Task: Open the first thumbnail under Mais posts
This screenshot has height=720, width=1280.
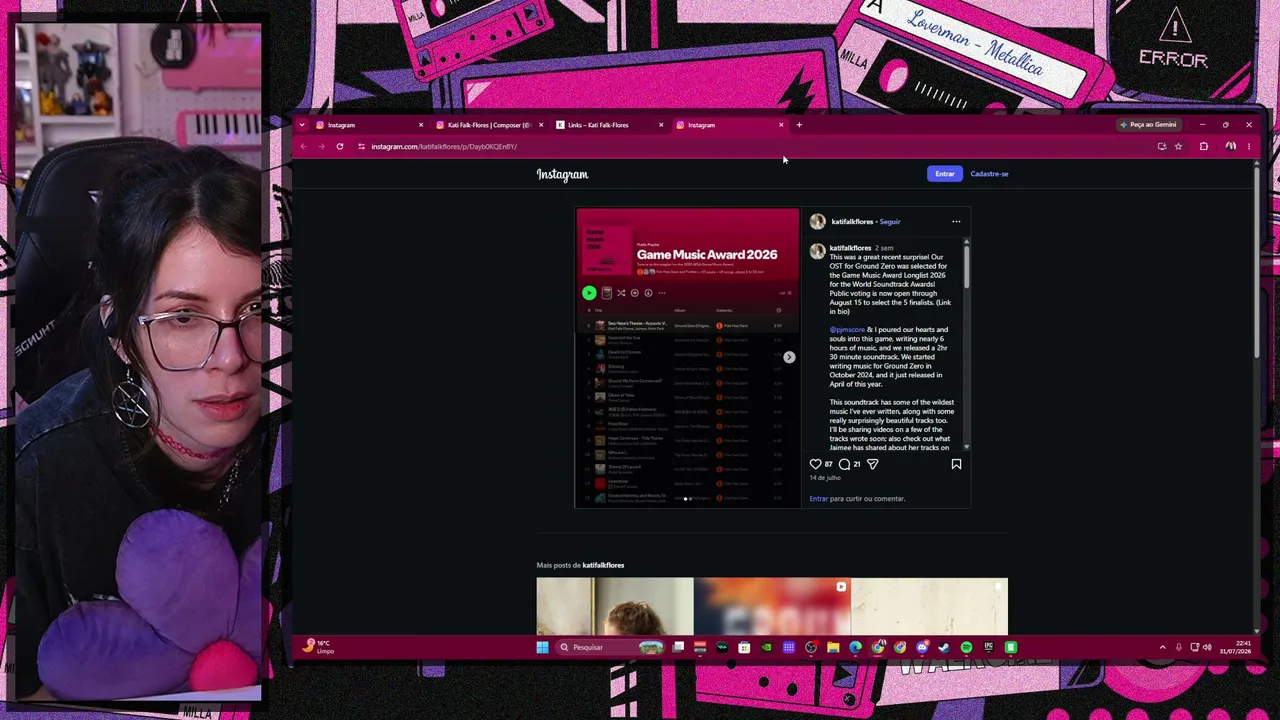Action: click(x=615, y=606)
